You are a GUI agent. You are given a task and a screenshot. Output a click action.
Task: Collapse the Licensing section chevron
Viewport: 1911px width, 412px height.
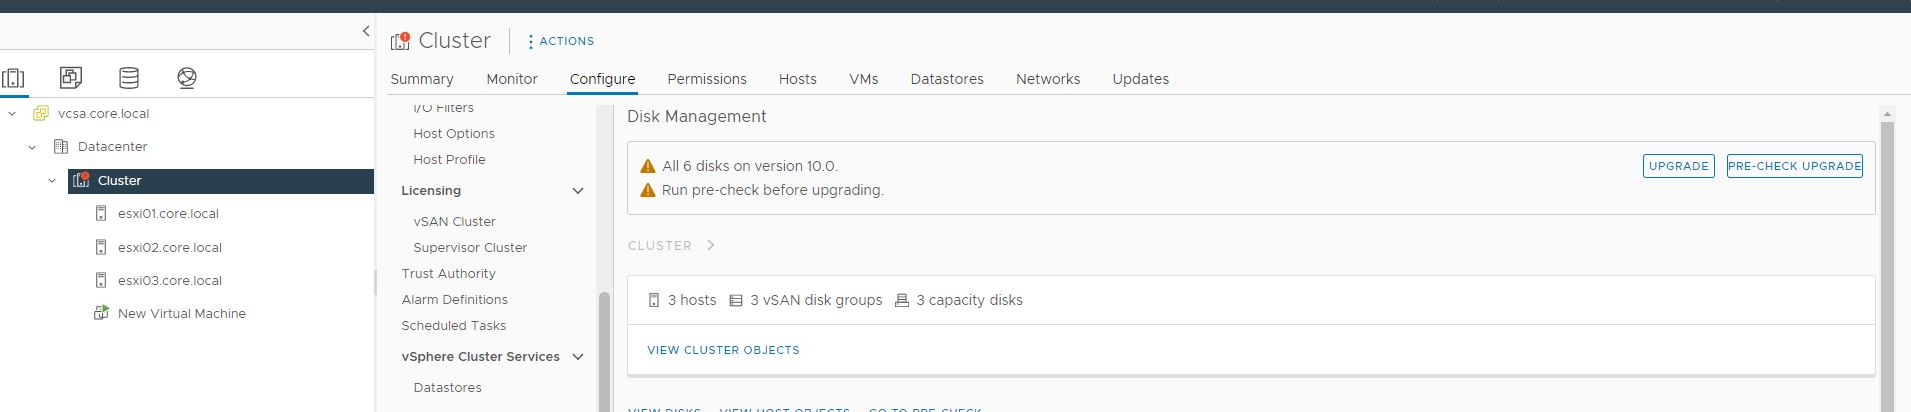click(577, 191)
